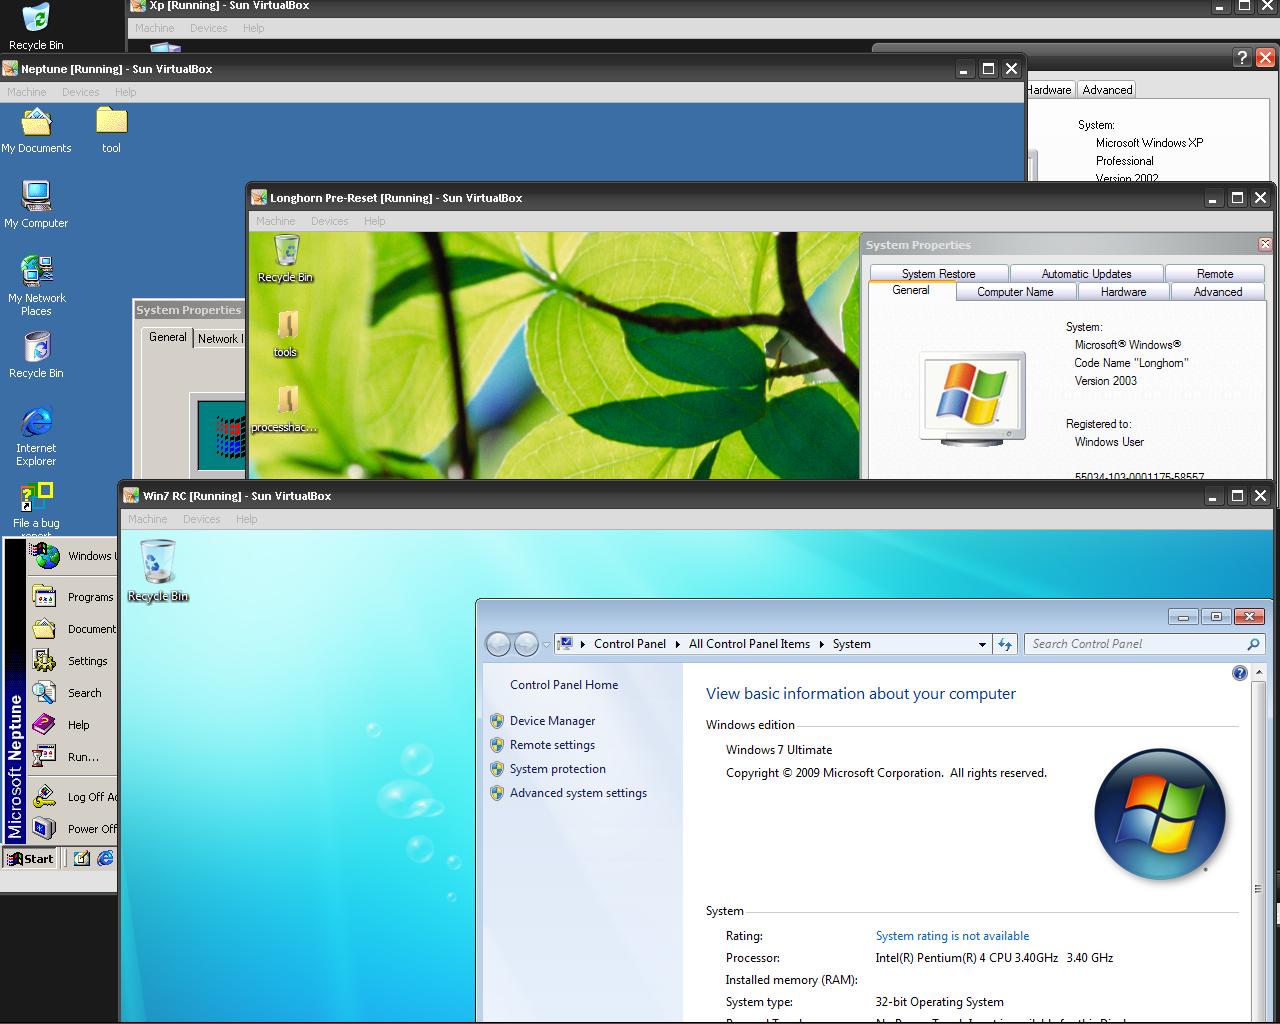Select Recycle Bin icon on Neptune desktop
Image resolution: width=1280 pixels, height=1024 pixels.
36,356
